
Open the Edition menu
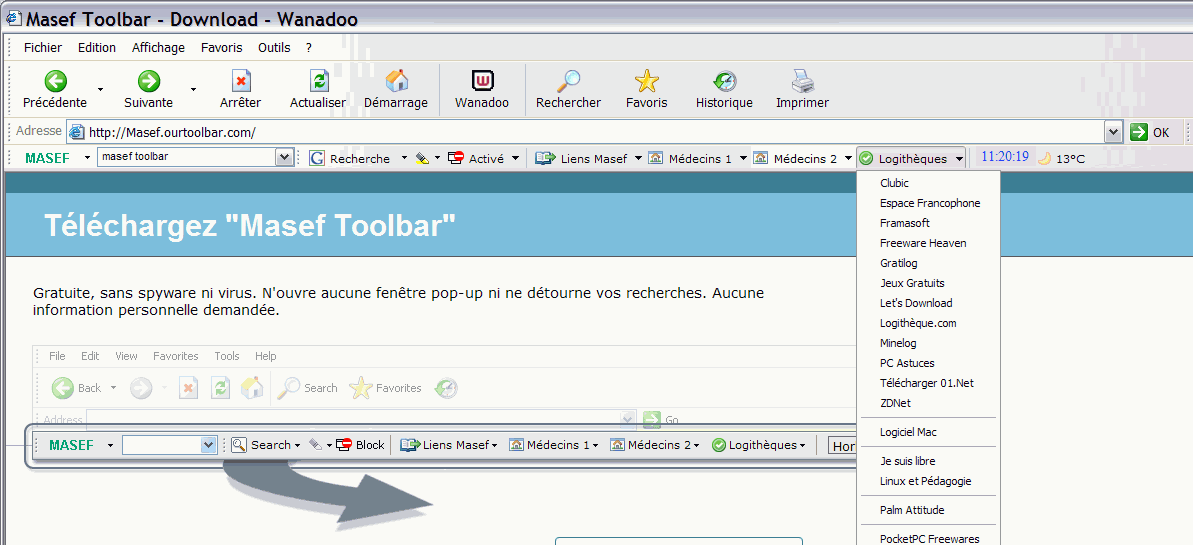[x=97, y=47]
